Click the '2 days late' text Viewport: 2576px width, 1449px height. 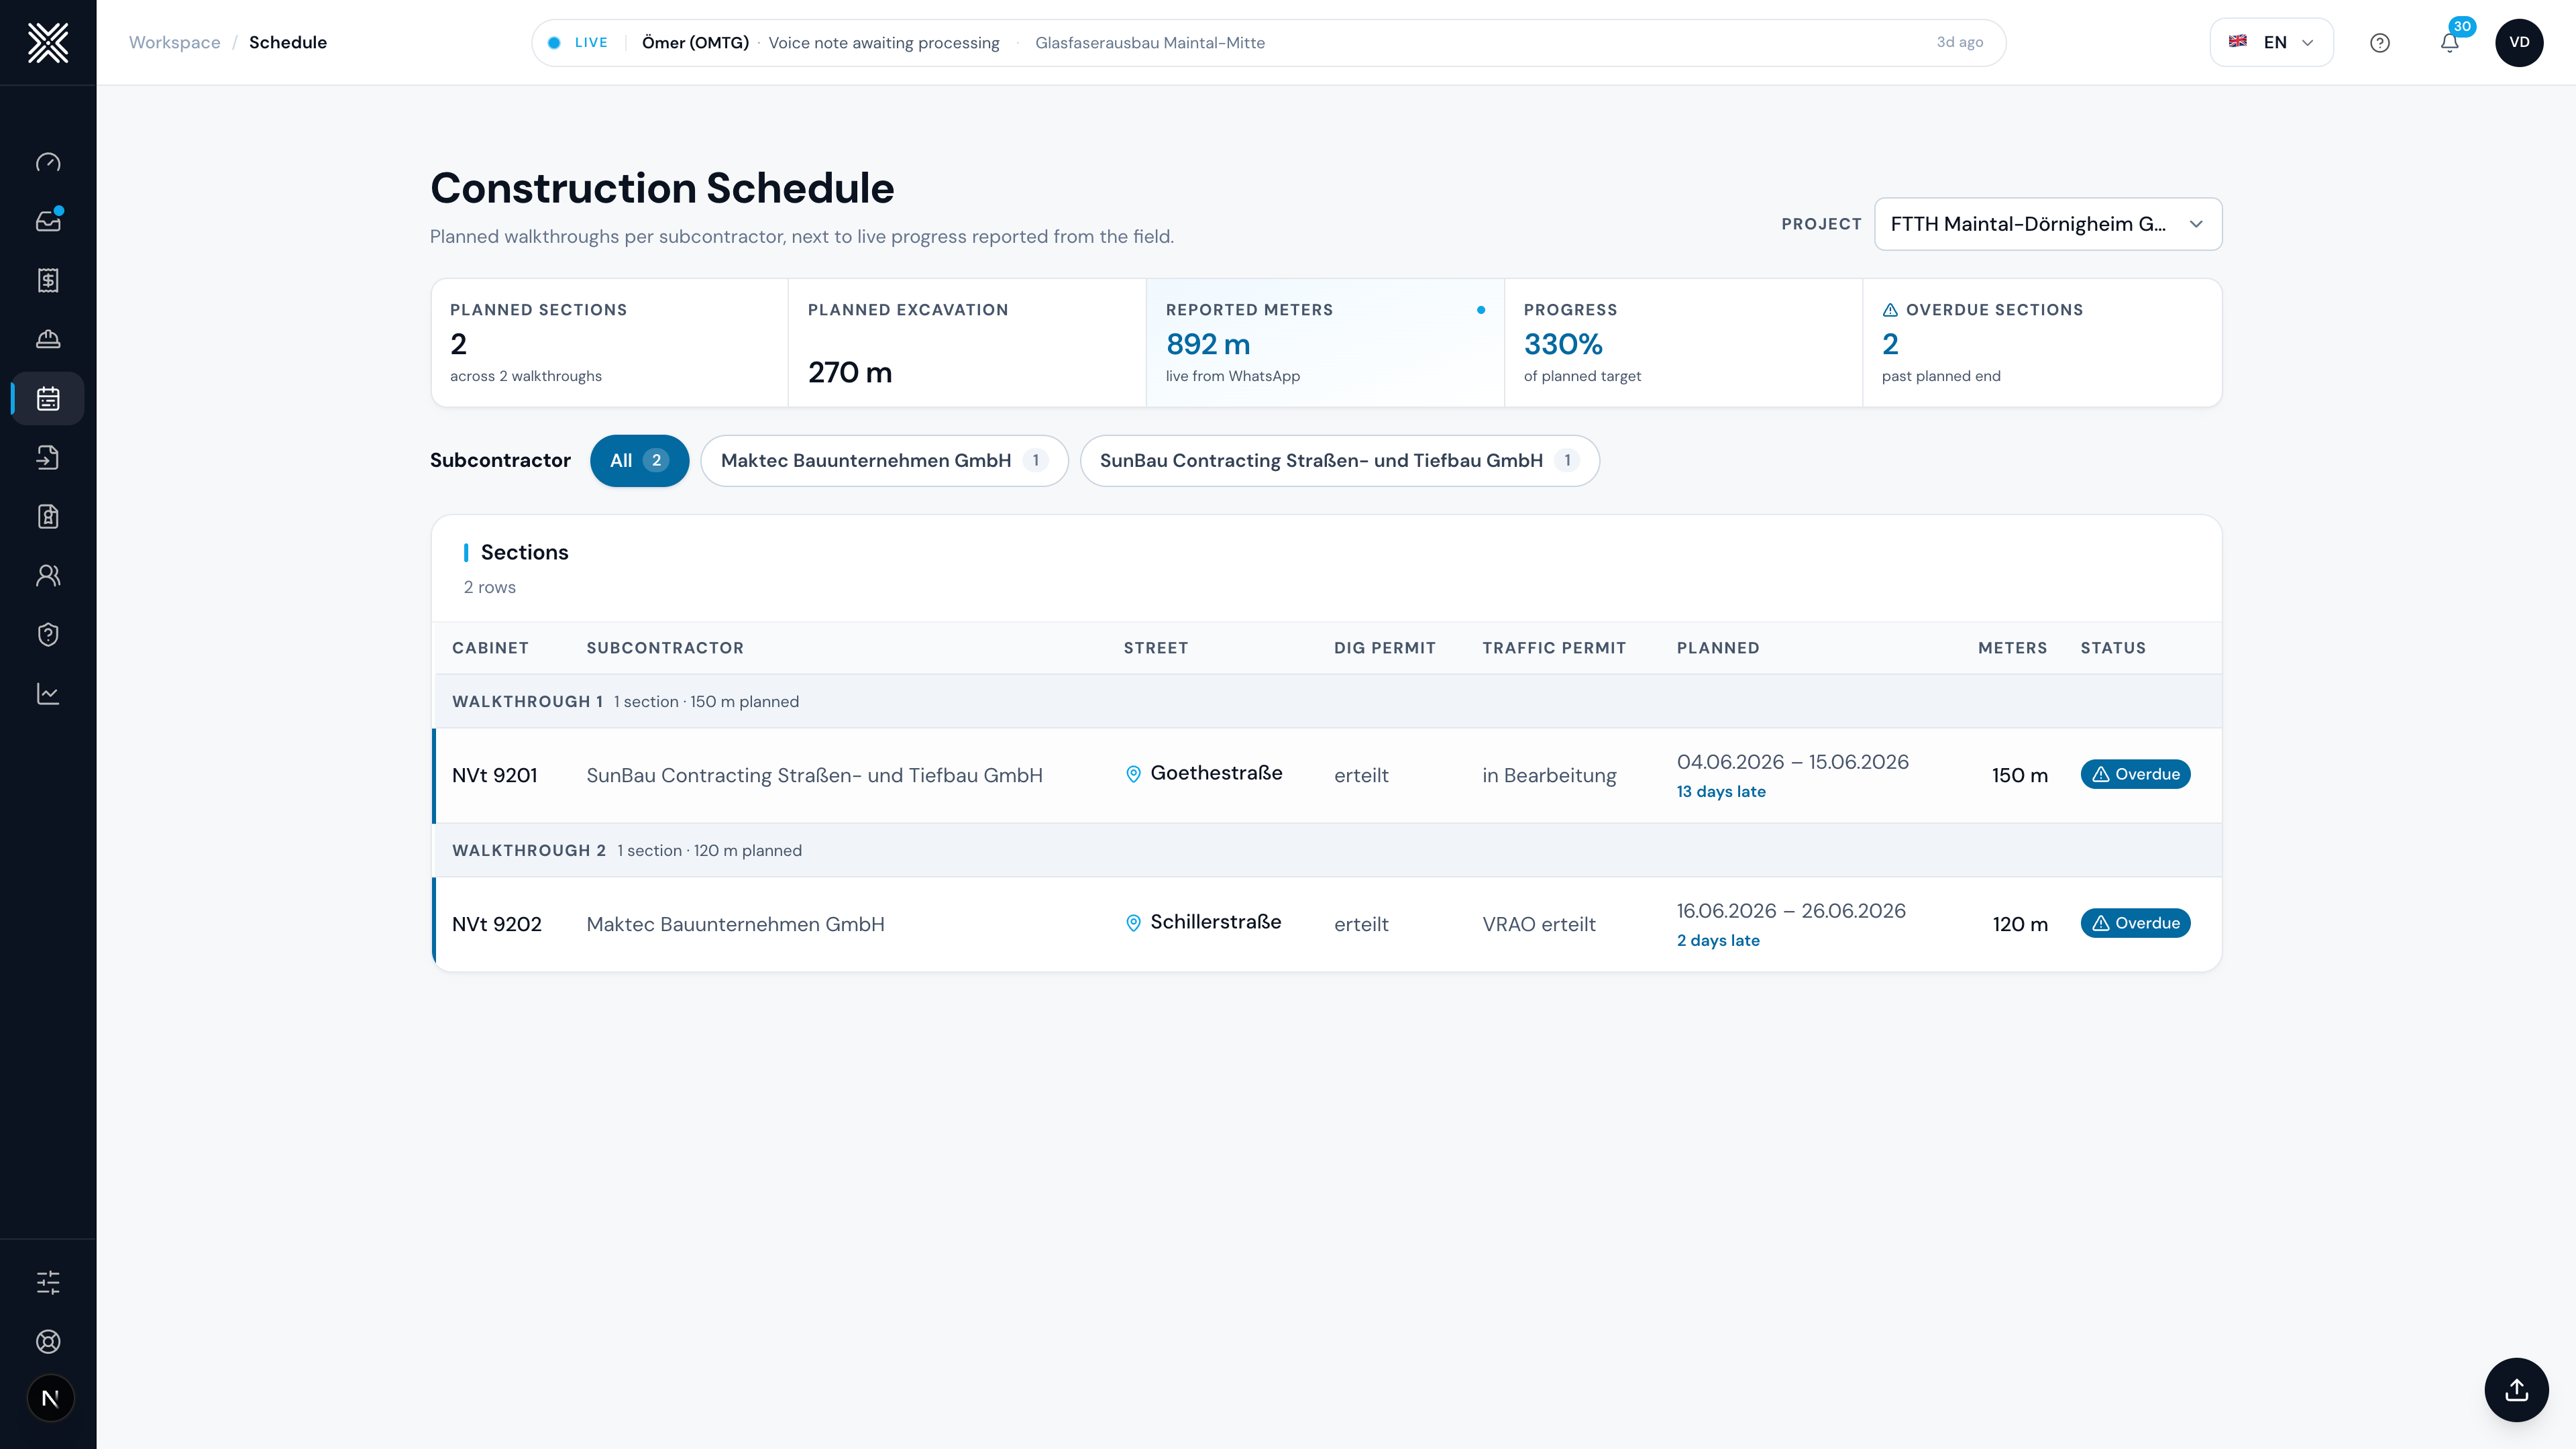(1718, 940)
